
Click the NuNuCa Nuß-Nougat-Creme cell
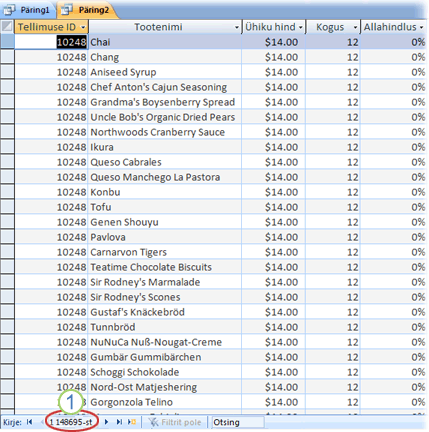click(165, 342)
